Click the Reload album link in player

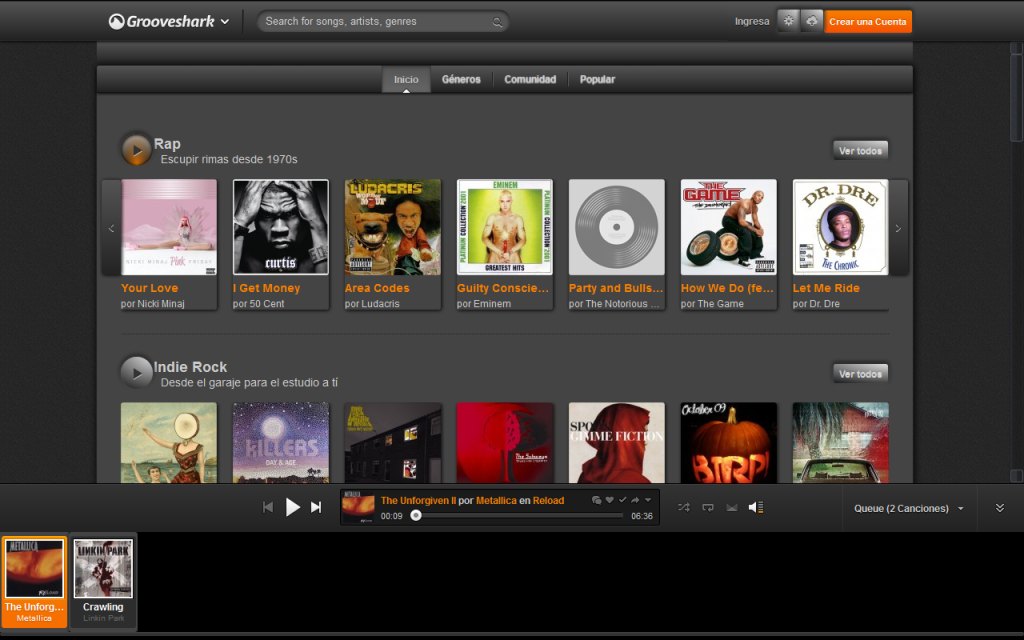[549, 501]
